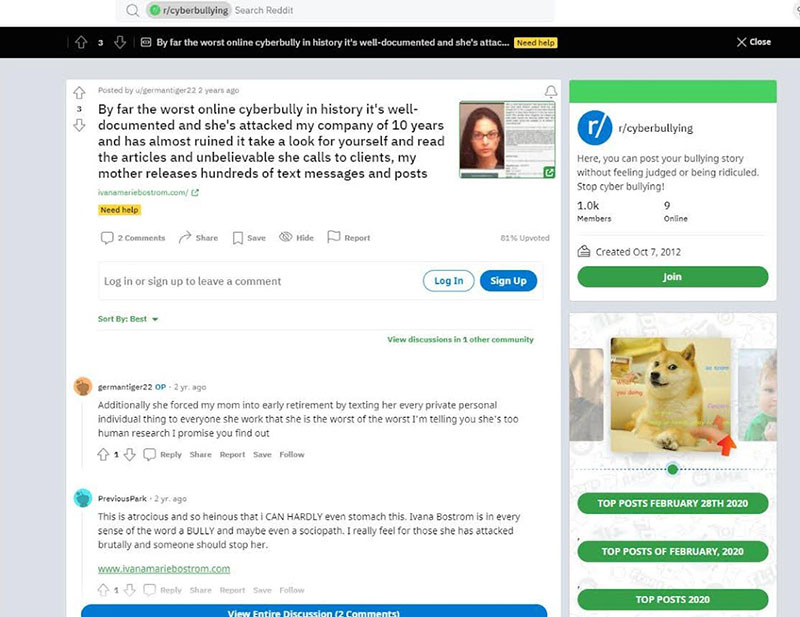Downvote PreviousPark's comment
The image size is (800, 617).
(130, 590)
